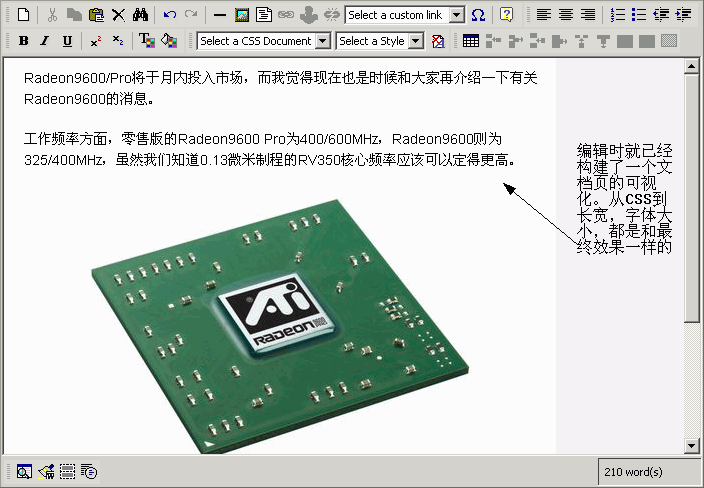Click inside the 'Select a Style' box
The height and width of the screenshot is (488, 704).
point(372,41)
